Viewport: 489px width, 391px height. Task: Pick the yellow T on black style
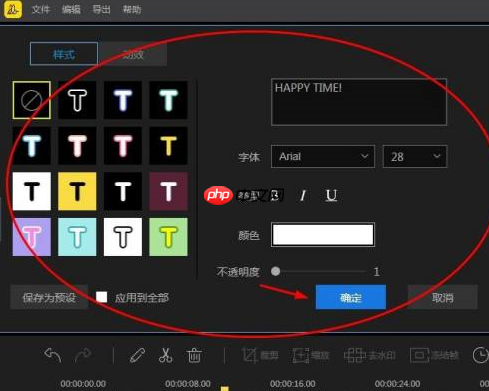coord(168,146)
